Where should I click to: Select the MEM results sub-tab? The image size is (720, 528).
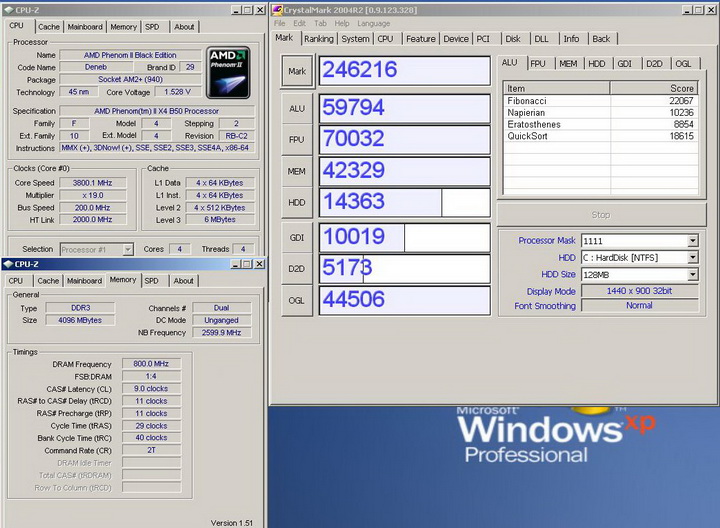(568, 64)
